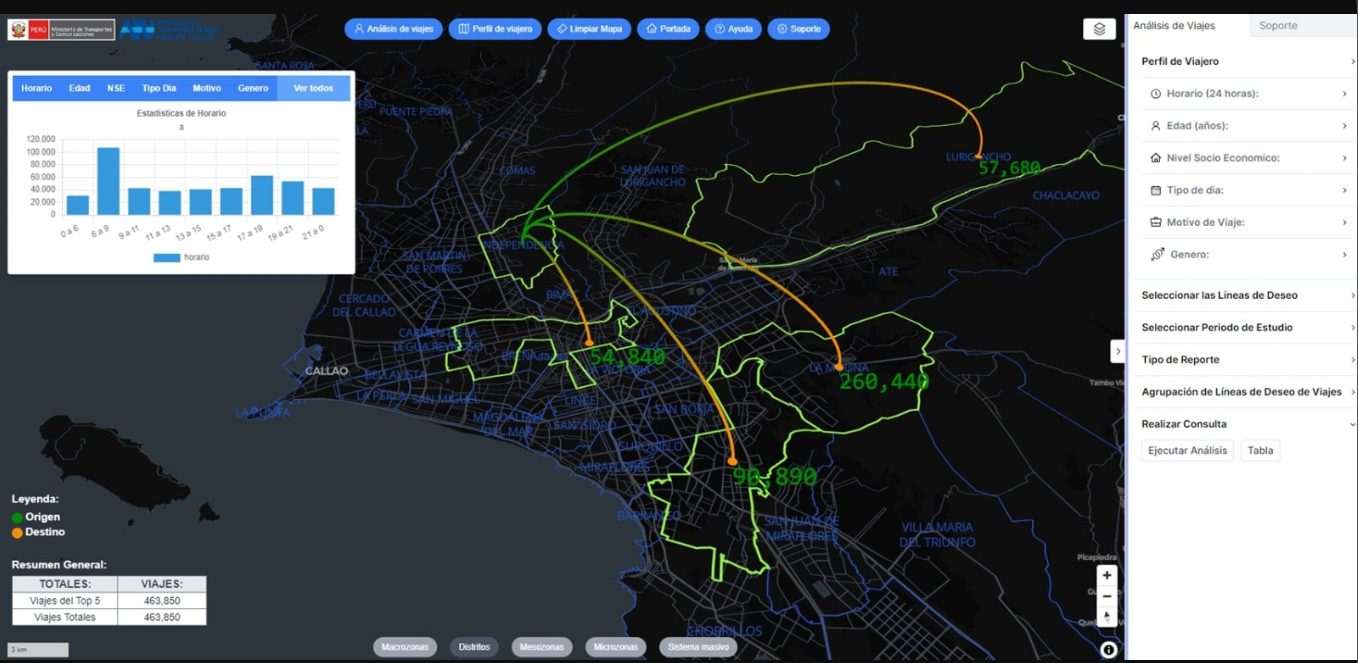Open the Tabla view

tap(1260, 450)
